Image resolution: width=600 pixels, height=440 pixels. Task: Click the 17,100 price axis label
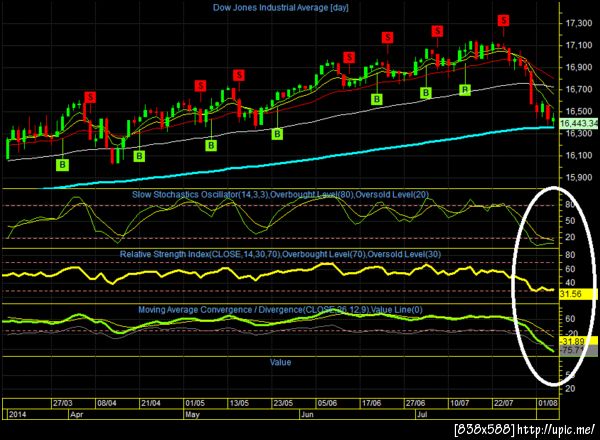tap(579, 46)
